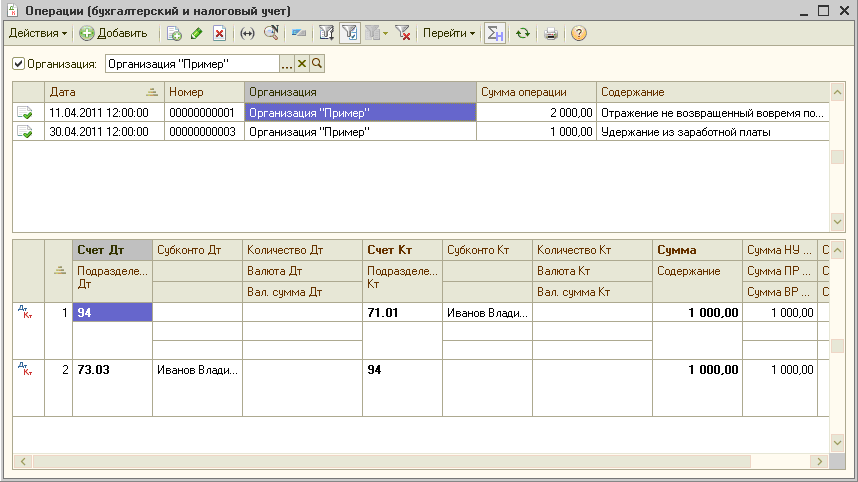Screen dimensions: 858x482
Task: Click the printer icon in toolbar
Action: tap(550, 33)
